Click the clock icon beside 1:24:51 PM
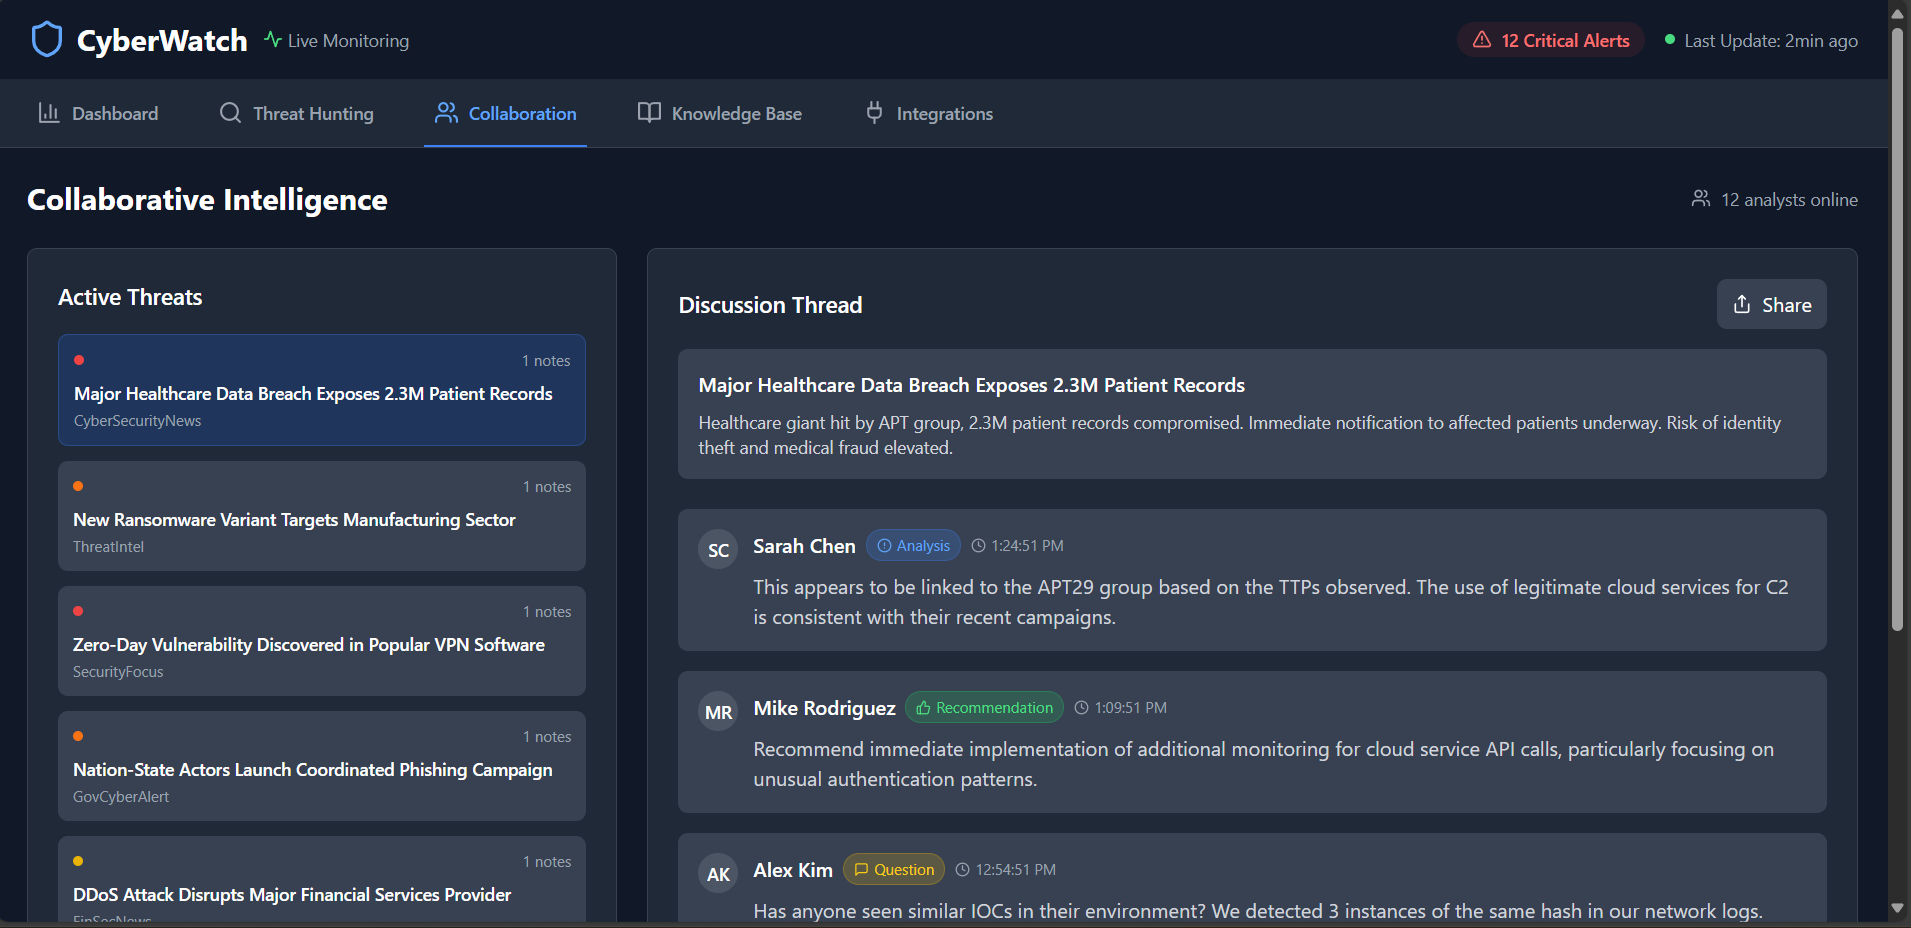 point(979,546)
